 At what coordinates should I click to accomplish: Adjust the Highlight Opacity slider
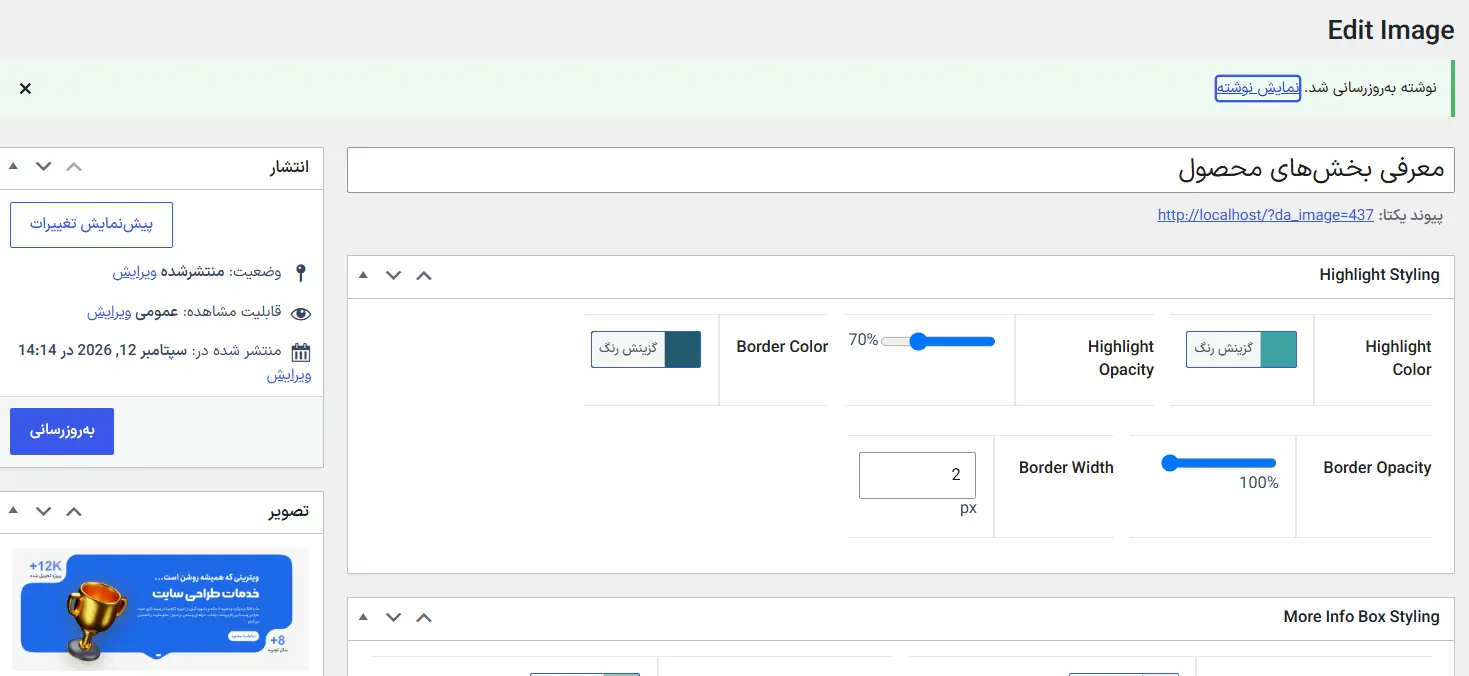point(938,341)
